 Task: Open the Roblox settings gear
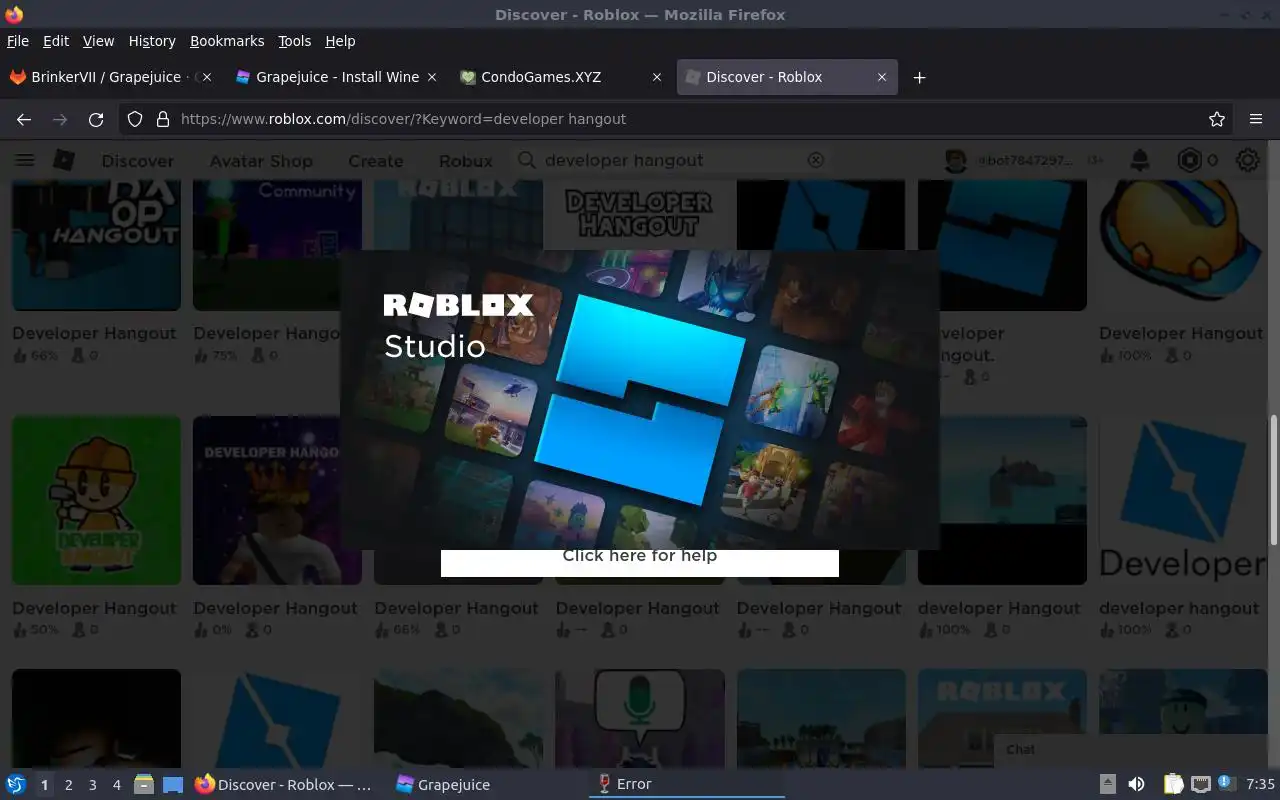point(1247,160)
